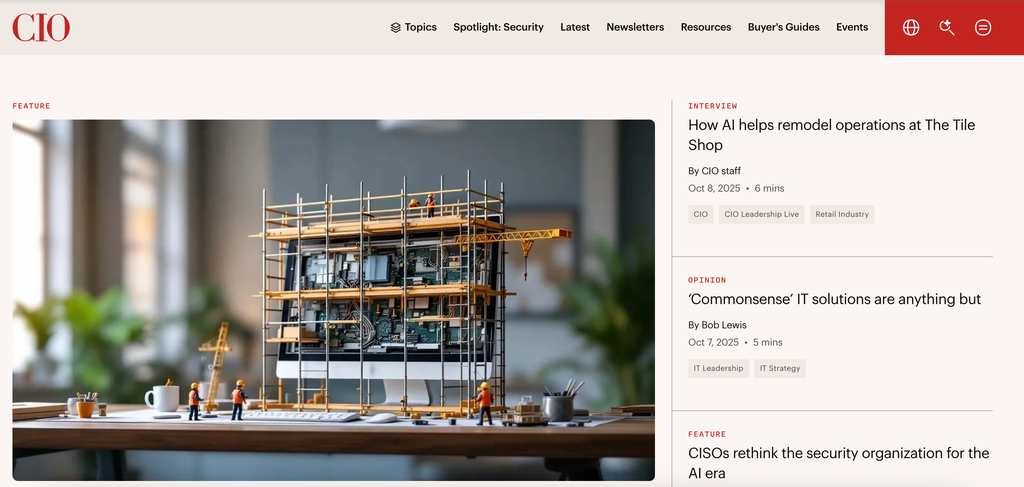Select Resources from the top navigation

point(706,27)
